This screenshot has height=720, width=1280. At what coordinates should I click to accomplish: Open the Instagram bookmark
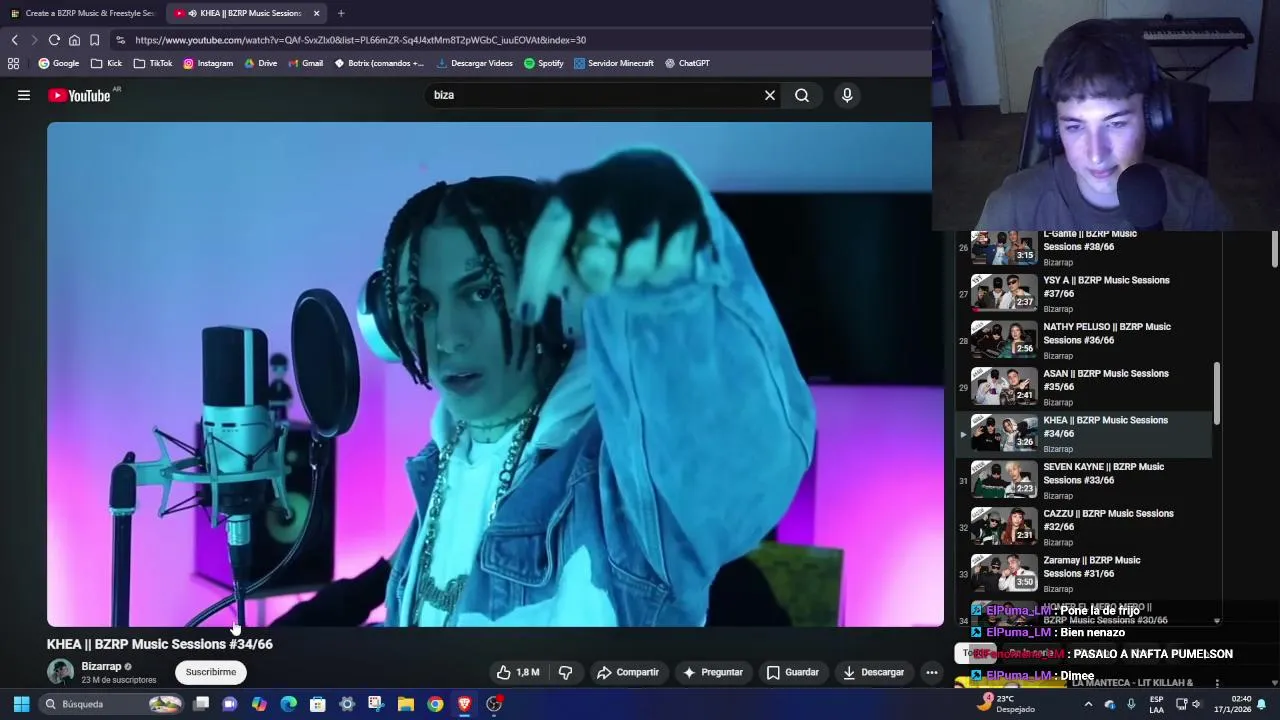208,63
